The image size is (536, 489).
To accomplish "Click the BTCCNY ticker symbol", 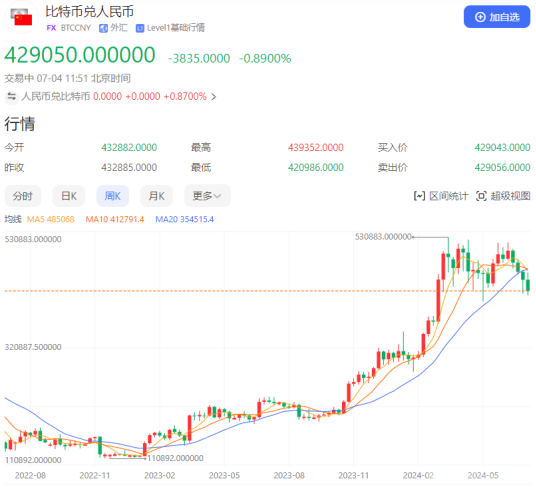I will point(76,28).
